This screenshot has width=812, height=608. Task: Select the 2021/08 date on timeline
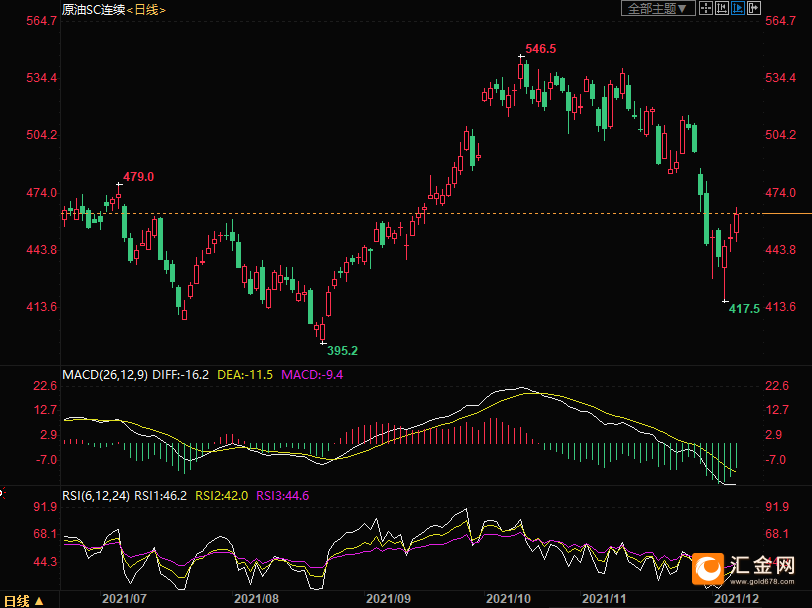click(257, 598)
